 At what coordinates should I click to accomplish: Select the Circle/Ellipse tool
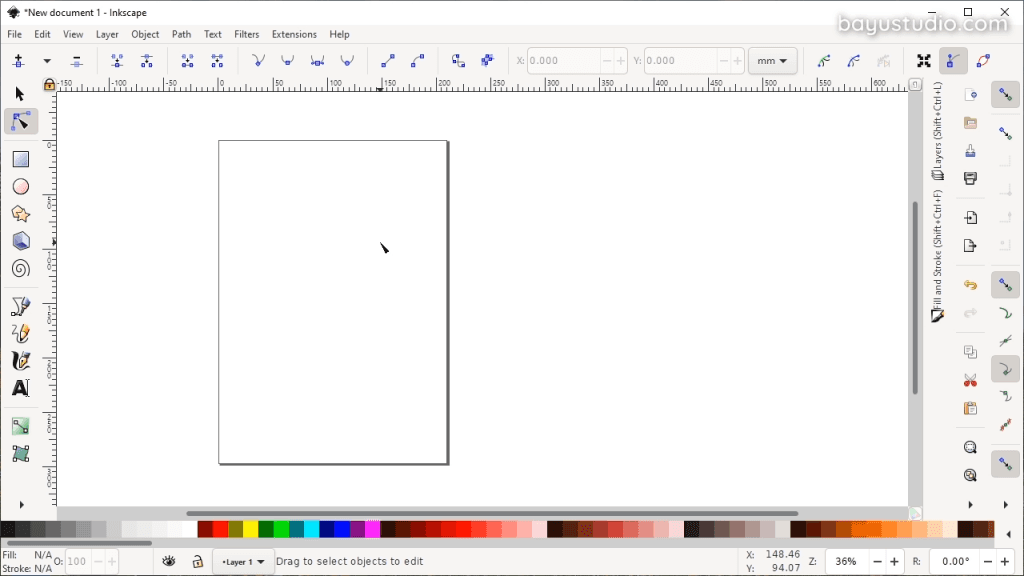pos(21,187)
